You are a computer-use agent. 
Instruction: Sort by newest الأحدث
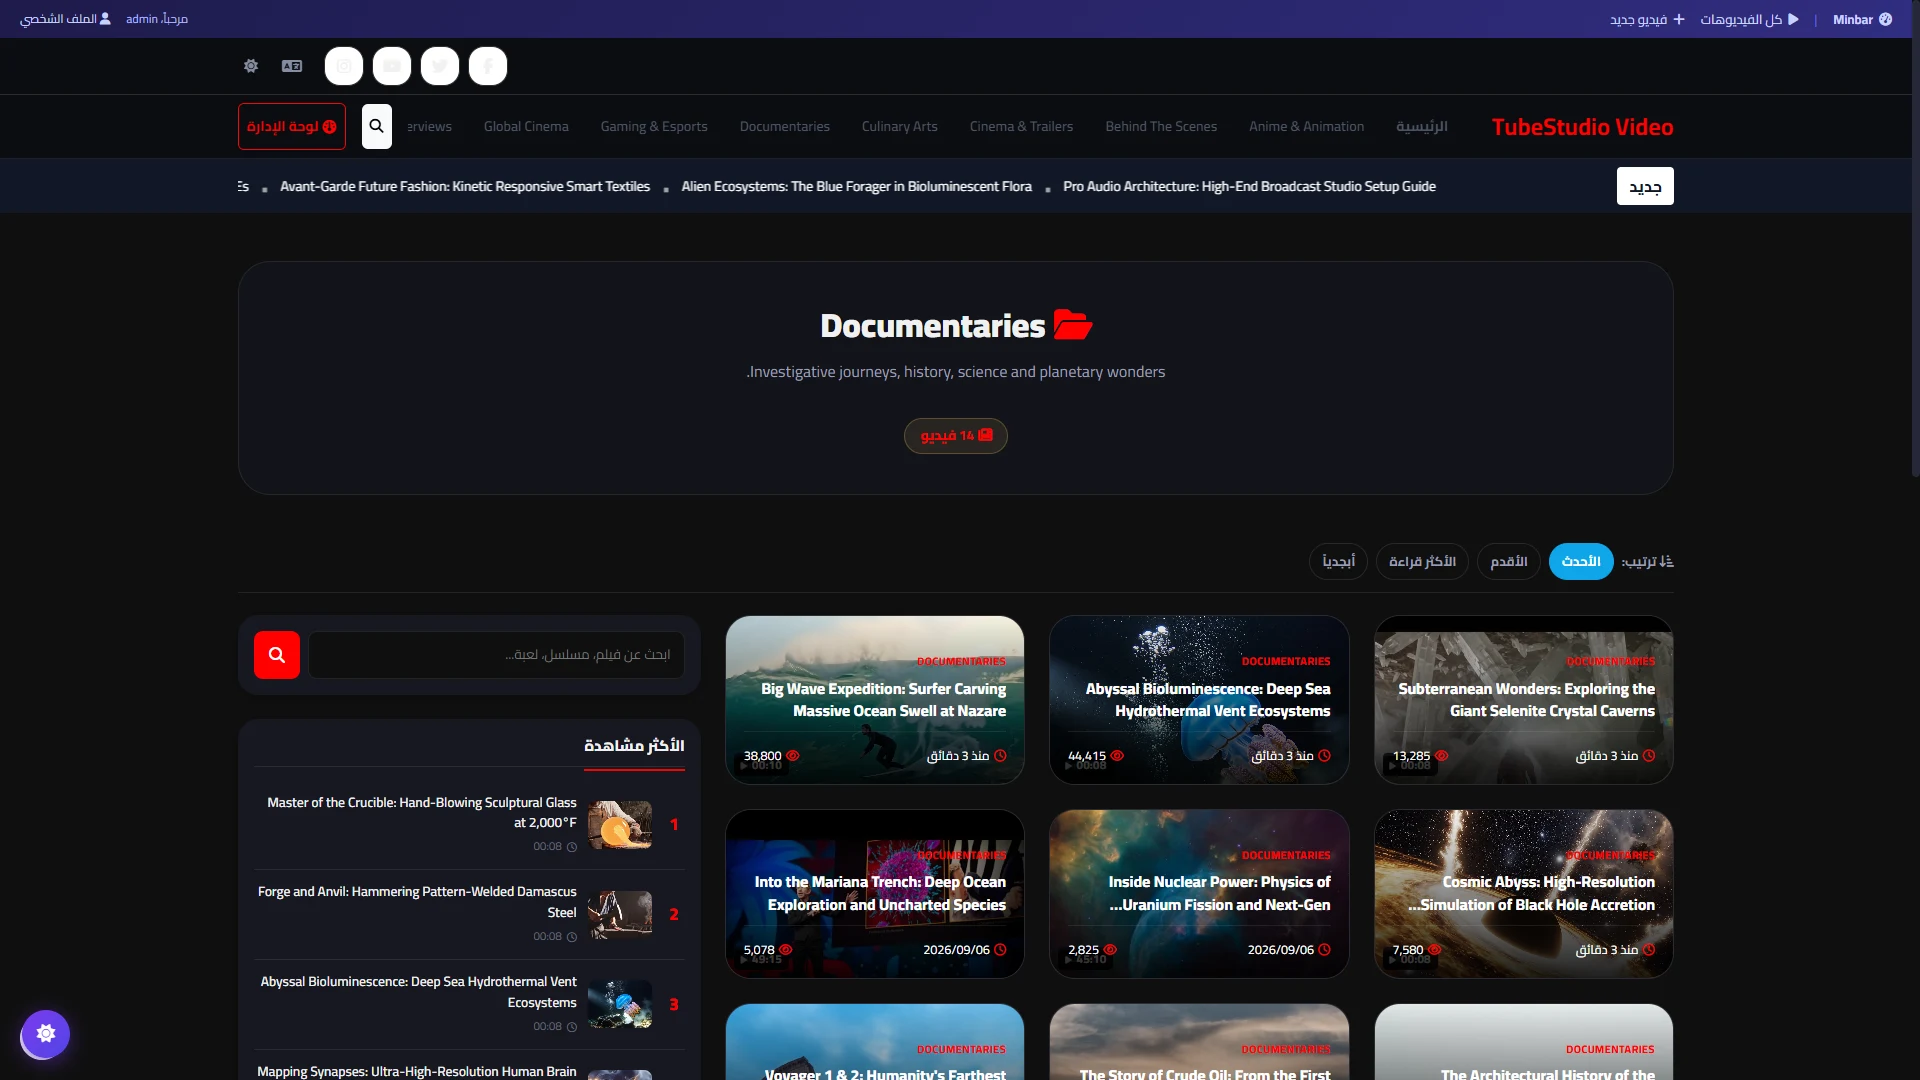tap(1581, 561)
